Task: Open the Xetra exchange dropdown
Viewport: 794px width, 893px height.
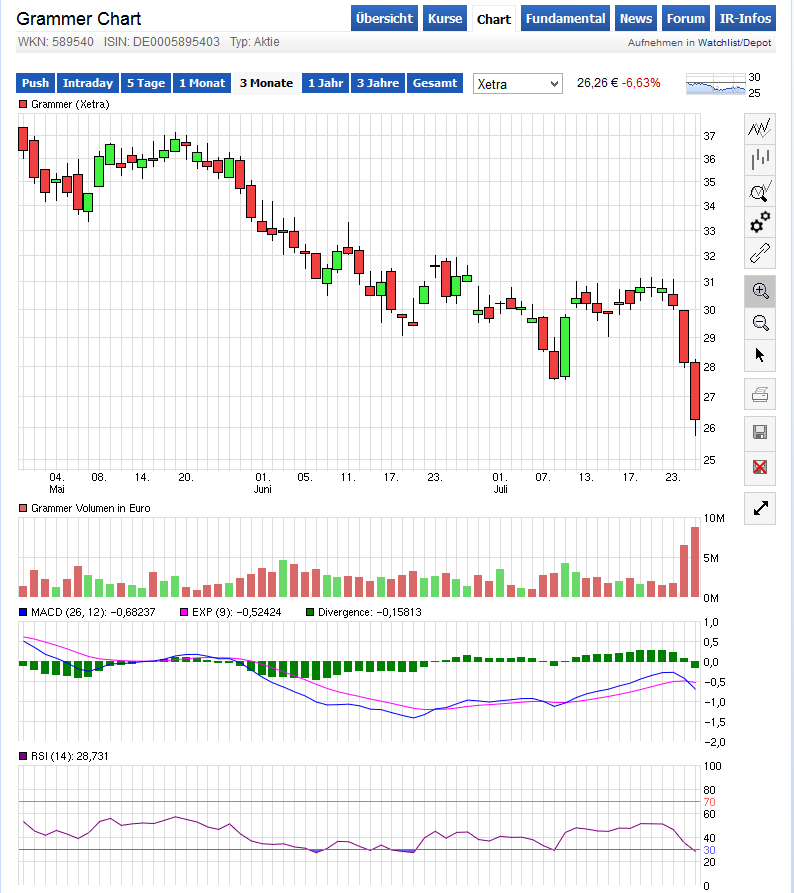Action: (518, 84)
